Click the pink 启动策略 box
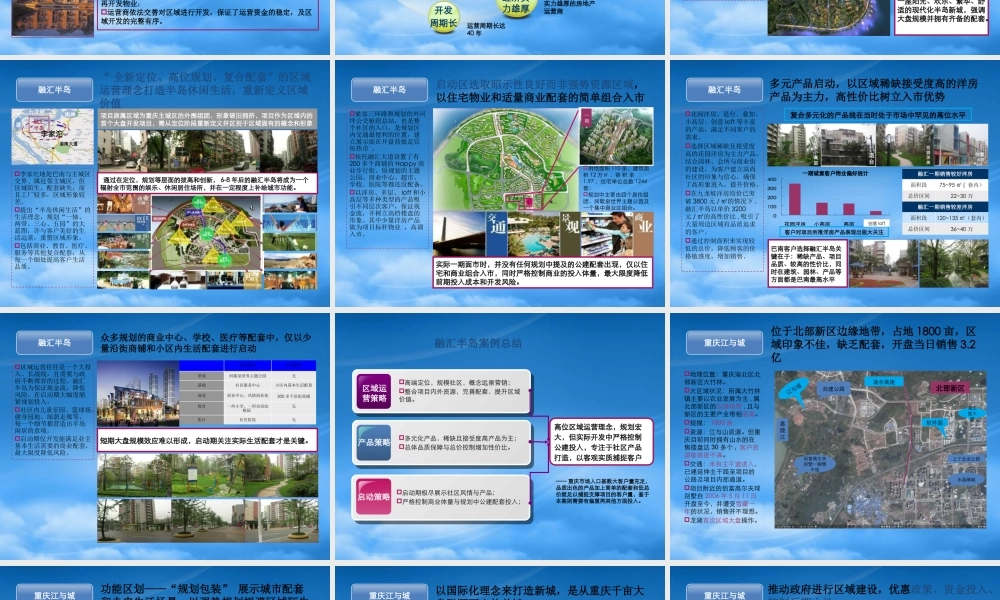 coord(374,497)
